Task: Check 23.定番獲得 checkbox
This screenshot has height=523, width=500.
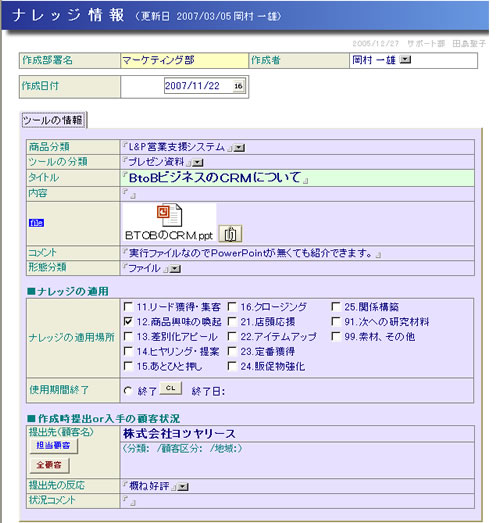Action: click(232, 351)
